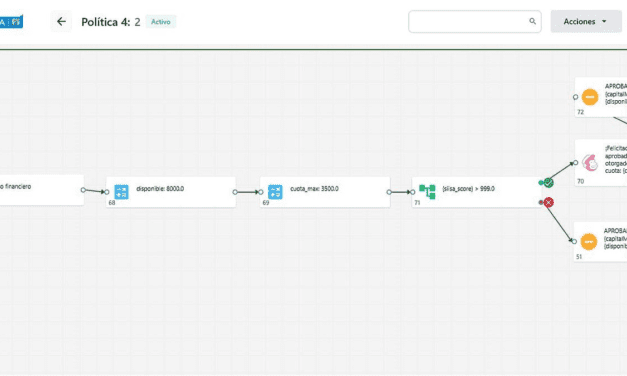
Task: Click node number label 68
Action: coord(112,203)
